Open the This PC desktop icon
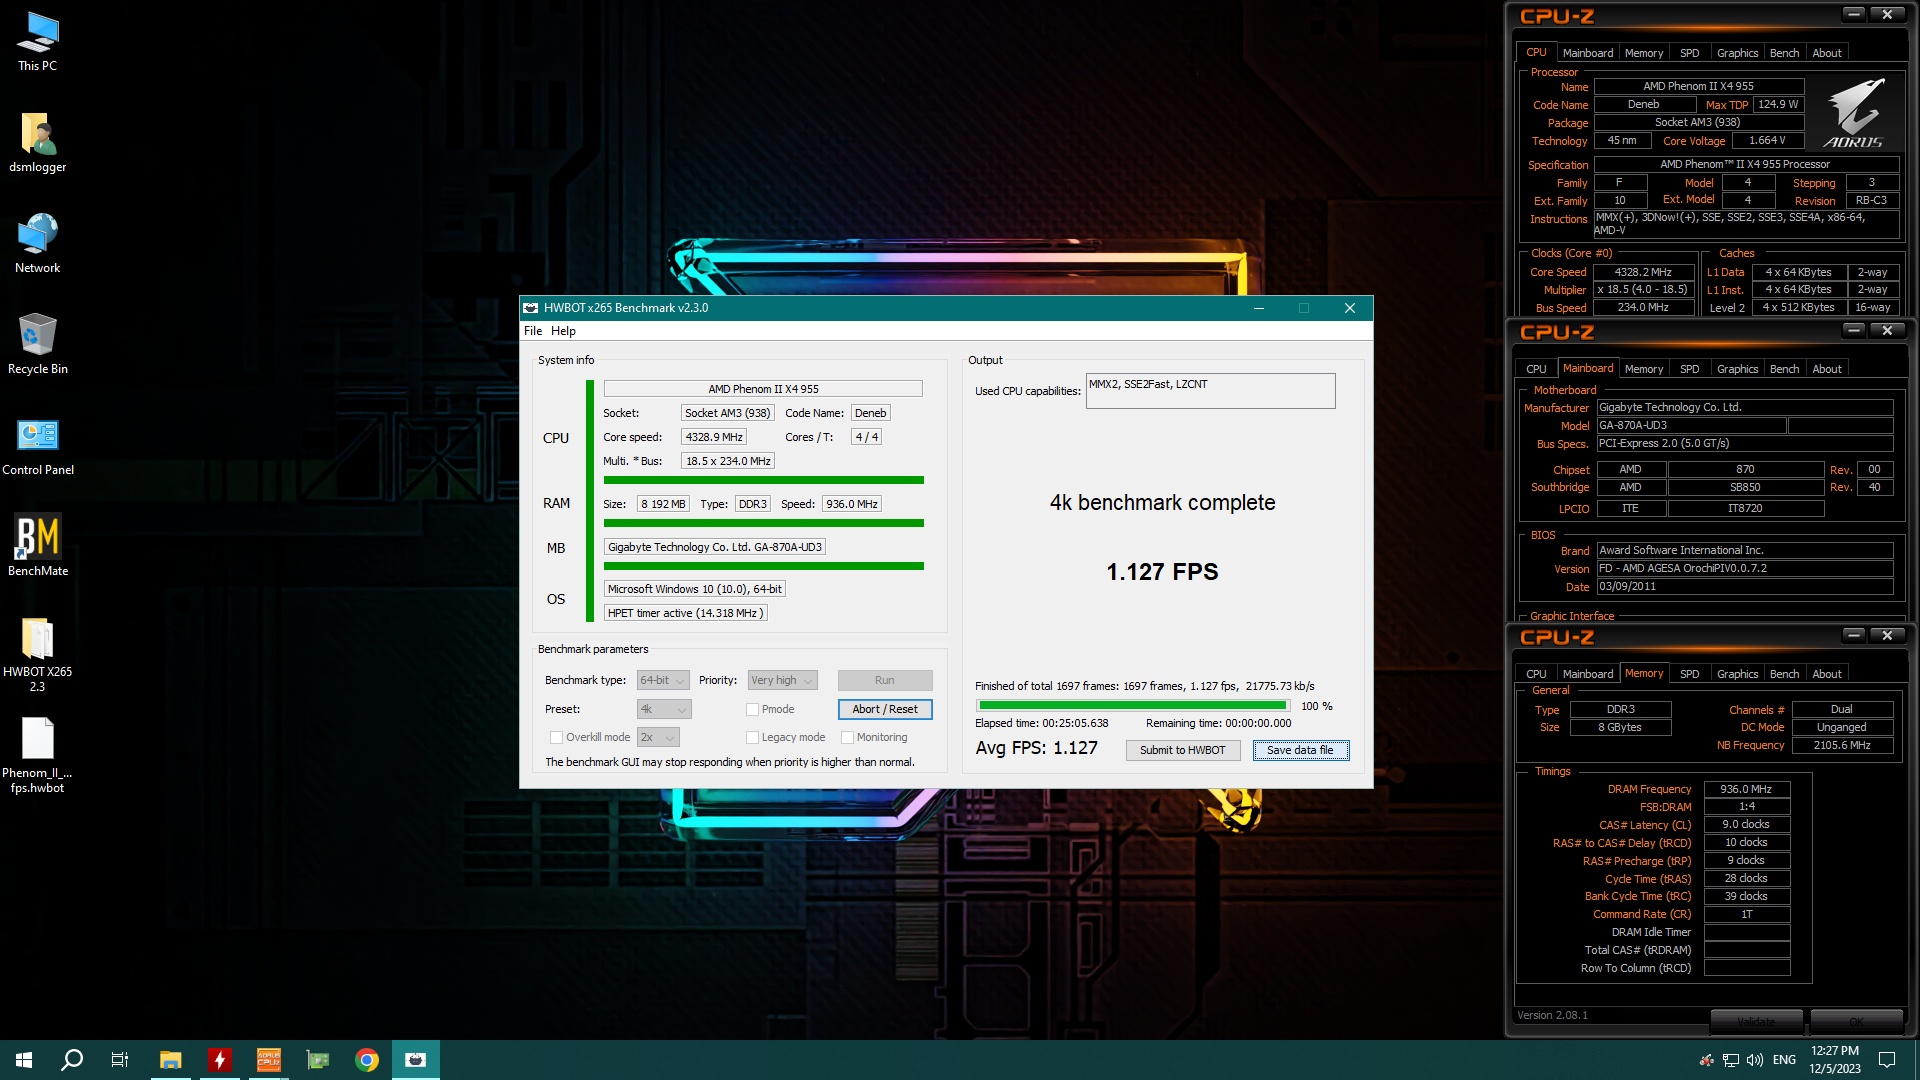Viewport: 1920px width, 1080px height. point(38,42)
